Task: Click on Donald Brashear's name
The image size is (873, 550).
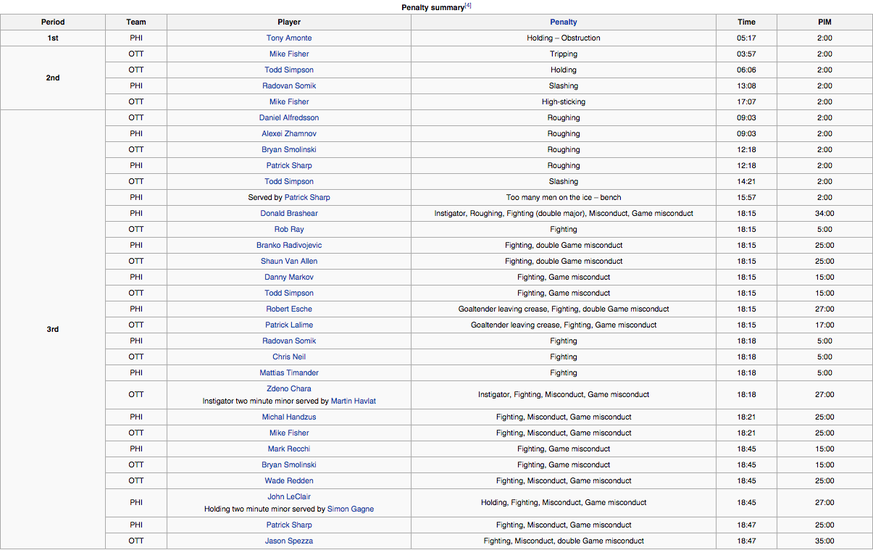Action: coord(289,213)
